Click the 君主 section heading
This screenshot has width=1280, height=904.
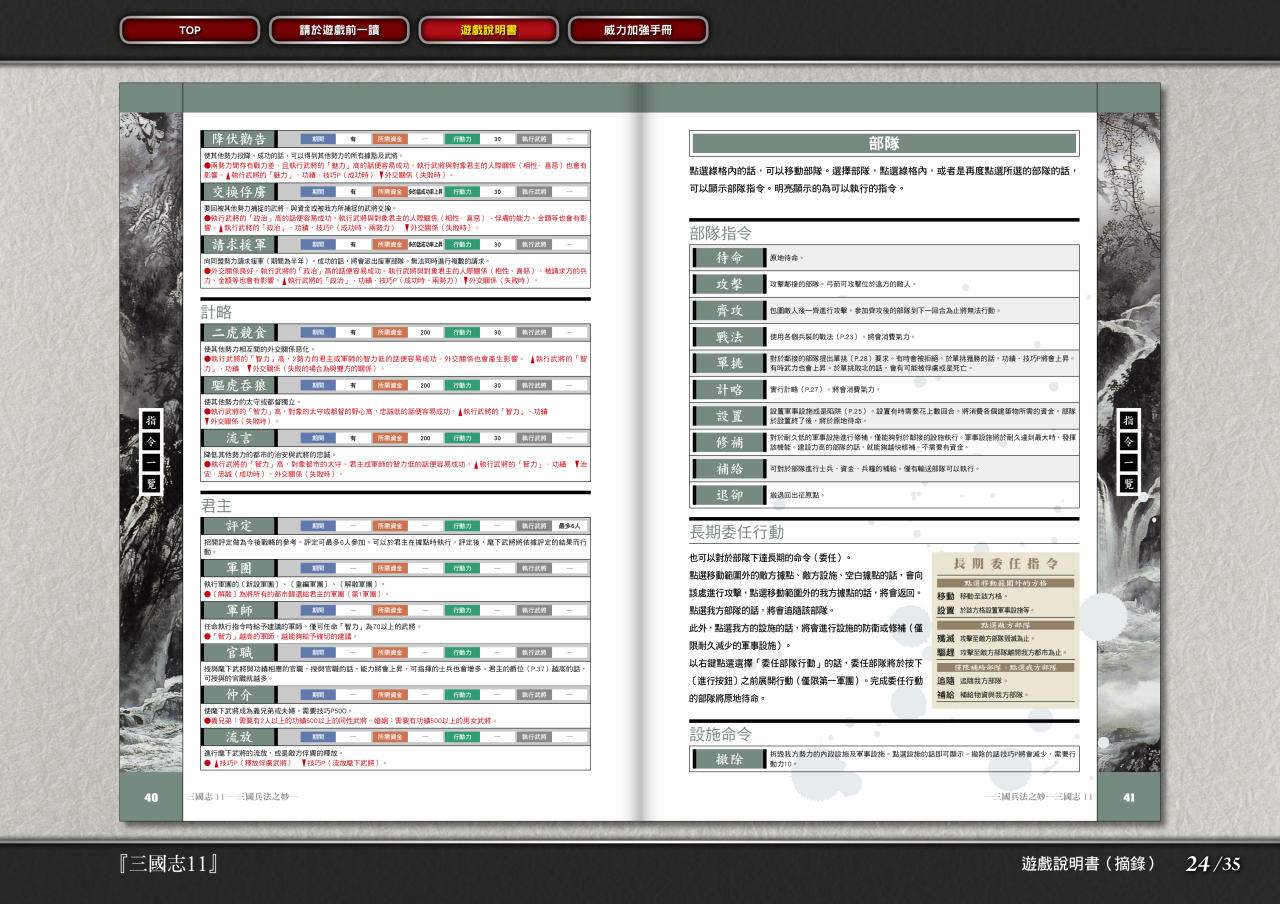coord(217,506)
